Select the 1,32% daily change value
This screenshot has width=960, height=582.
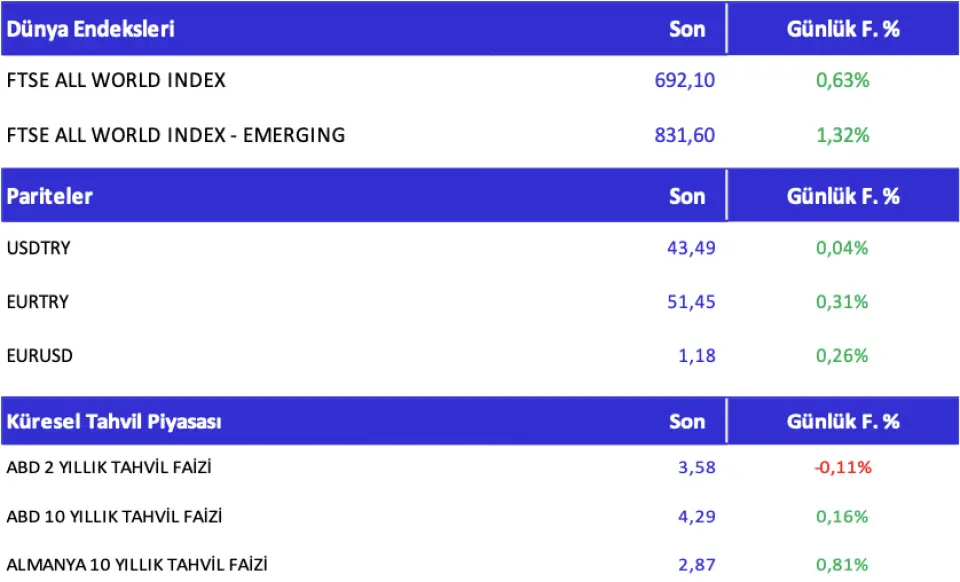843,135
